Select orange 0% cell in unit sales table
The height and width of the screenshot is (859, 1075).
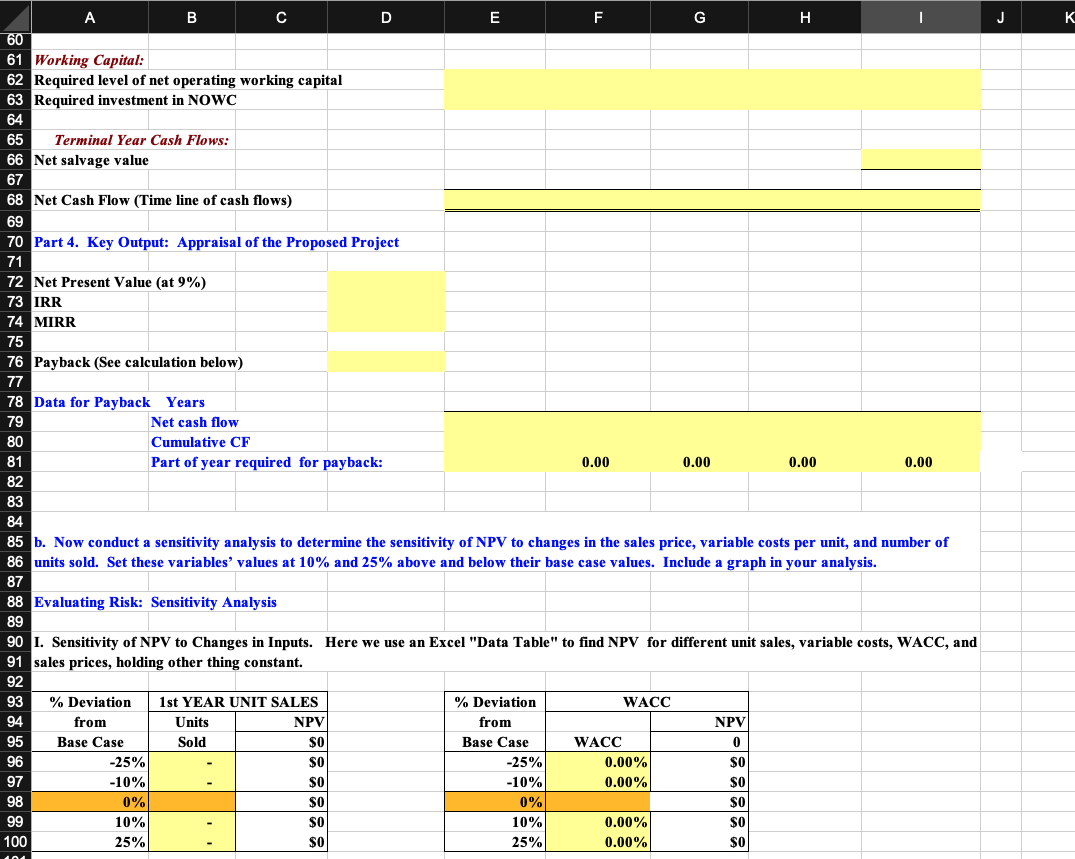pyautogui.click(x=90, y=801)
